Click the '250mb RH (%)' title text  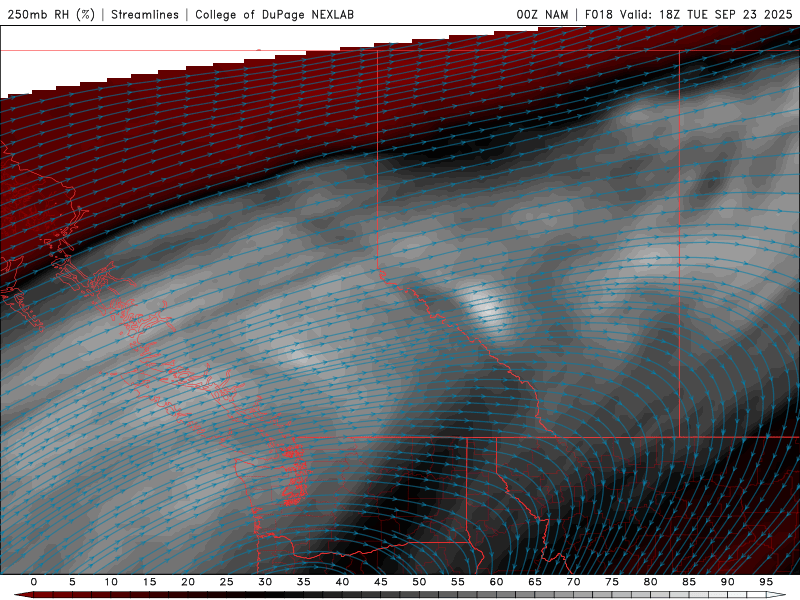pyautogui.click(x=51, y=14)
